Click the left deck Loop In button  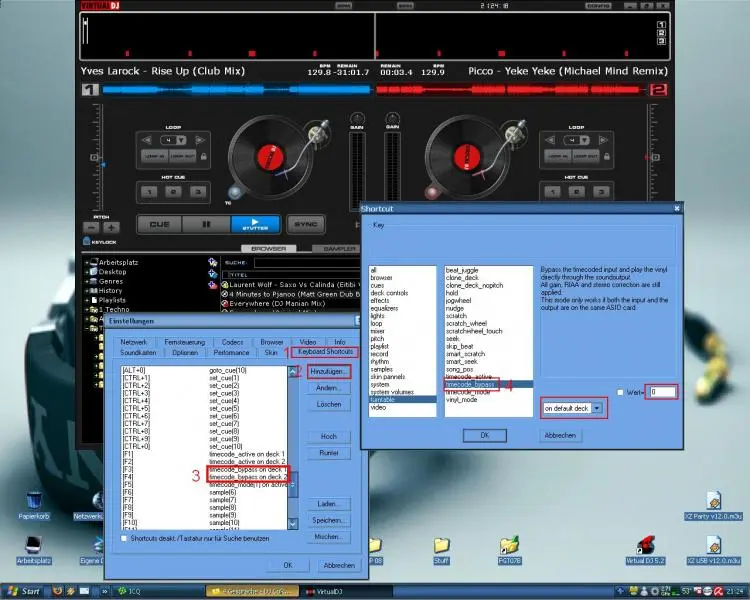[x=153, y=156]
